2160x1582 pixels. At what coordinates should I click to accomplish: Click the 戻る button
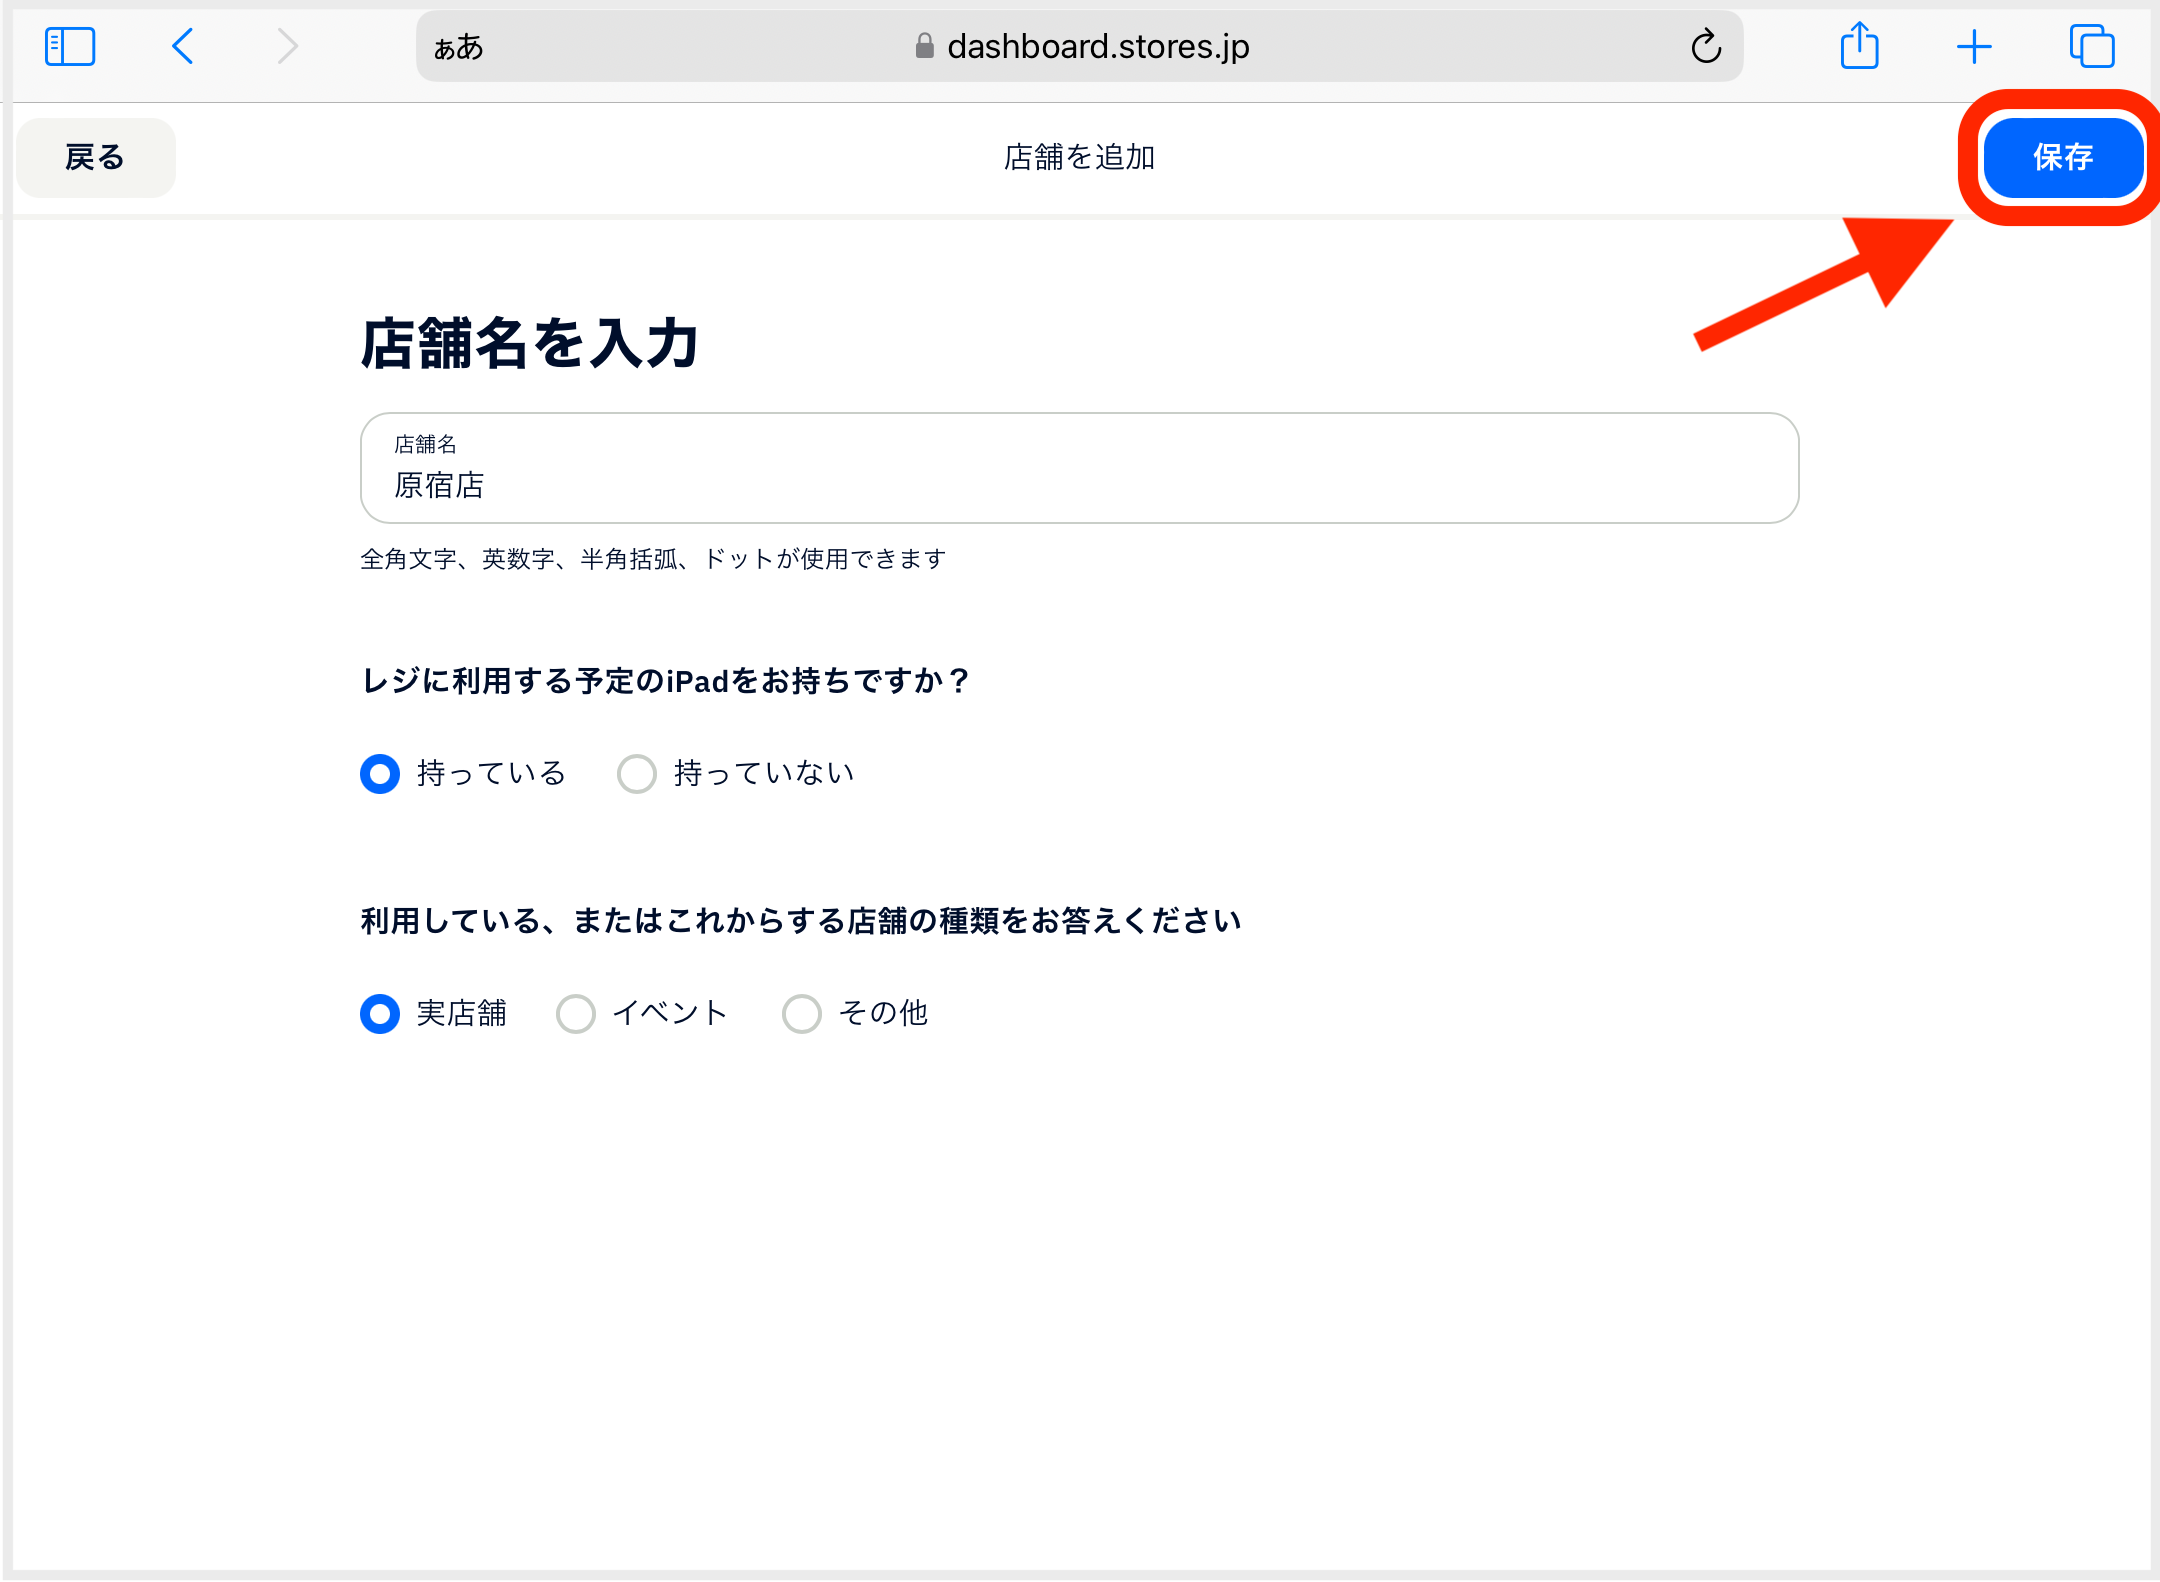(x=95, y=157)
